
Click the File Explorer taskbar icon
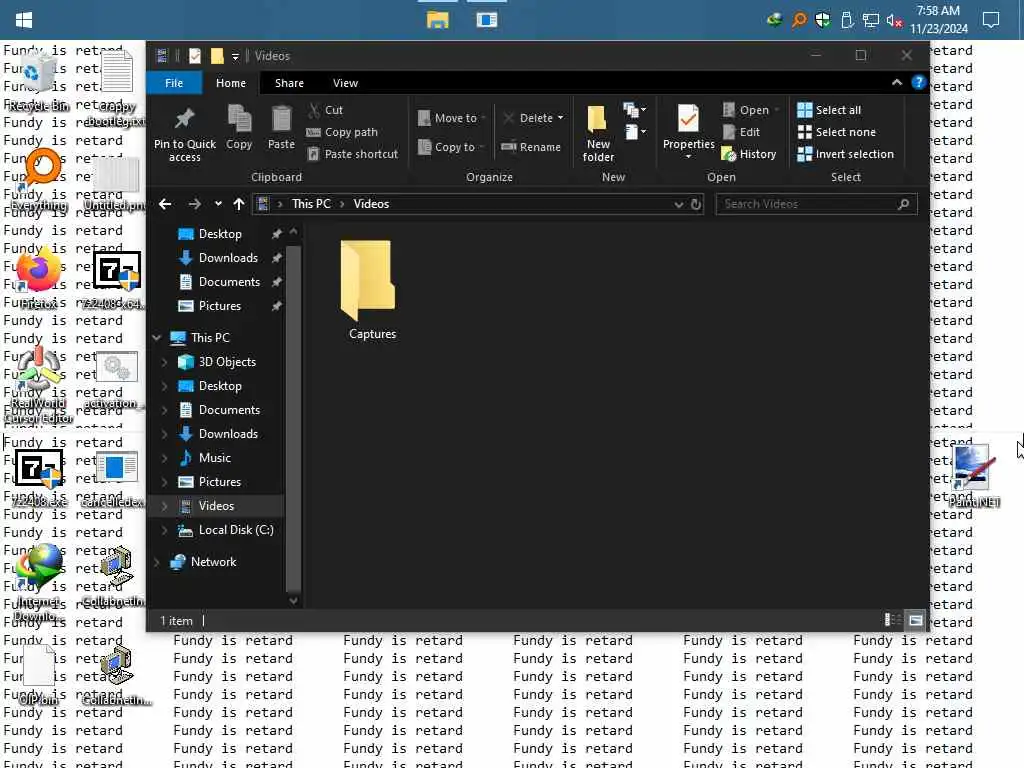point(437,20)
